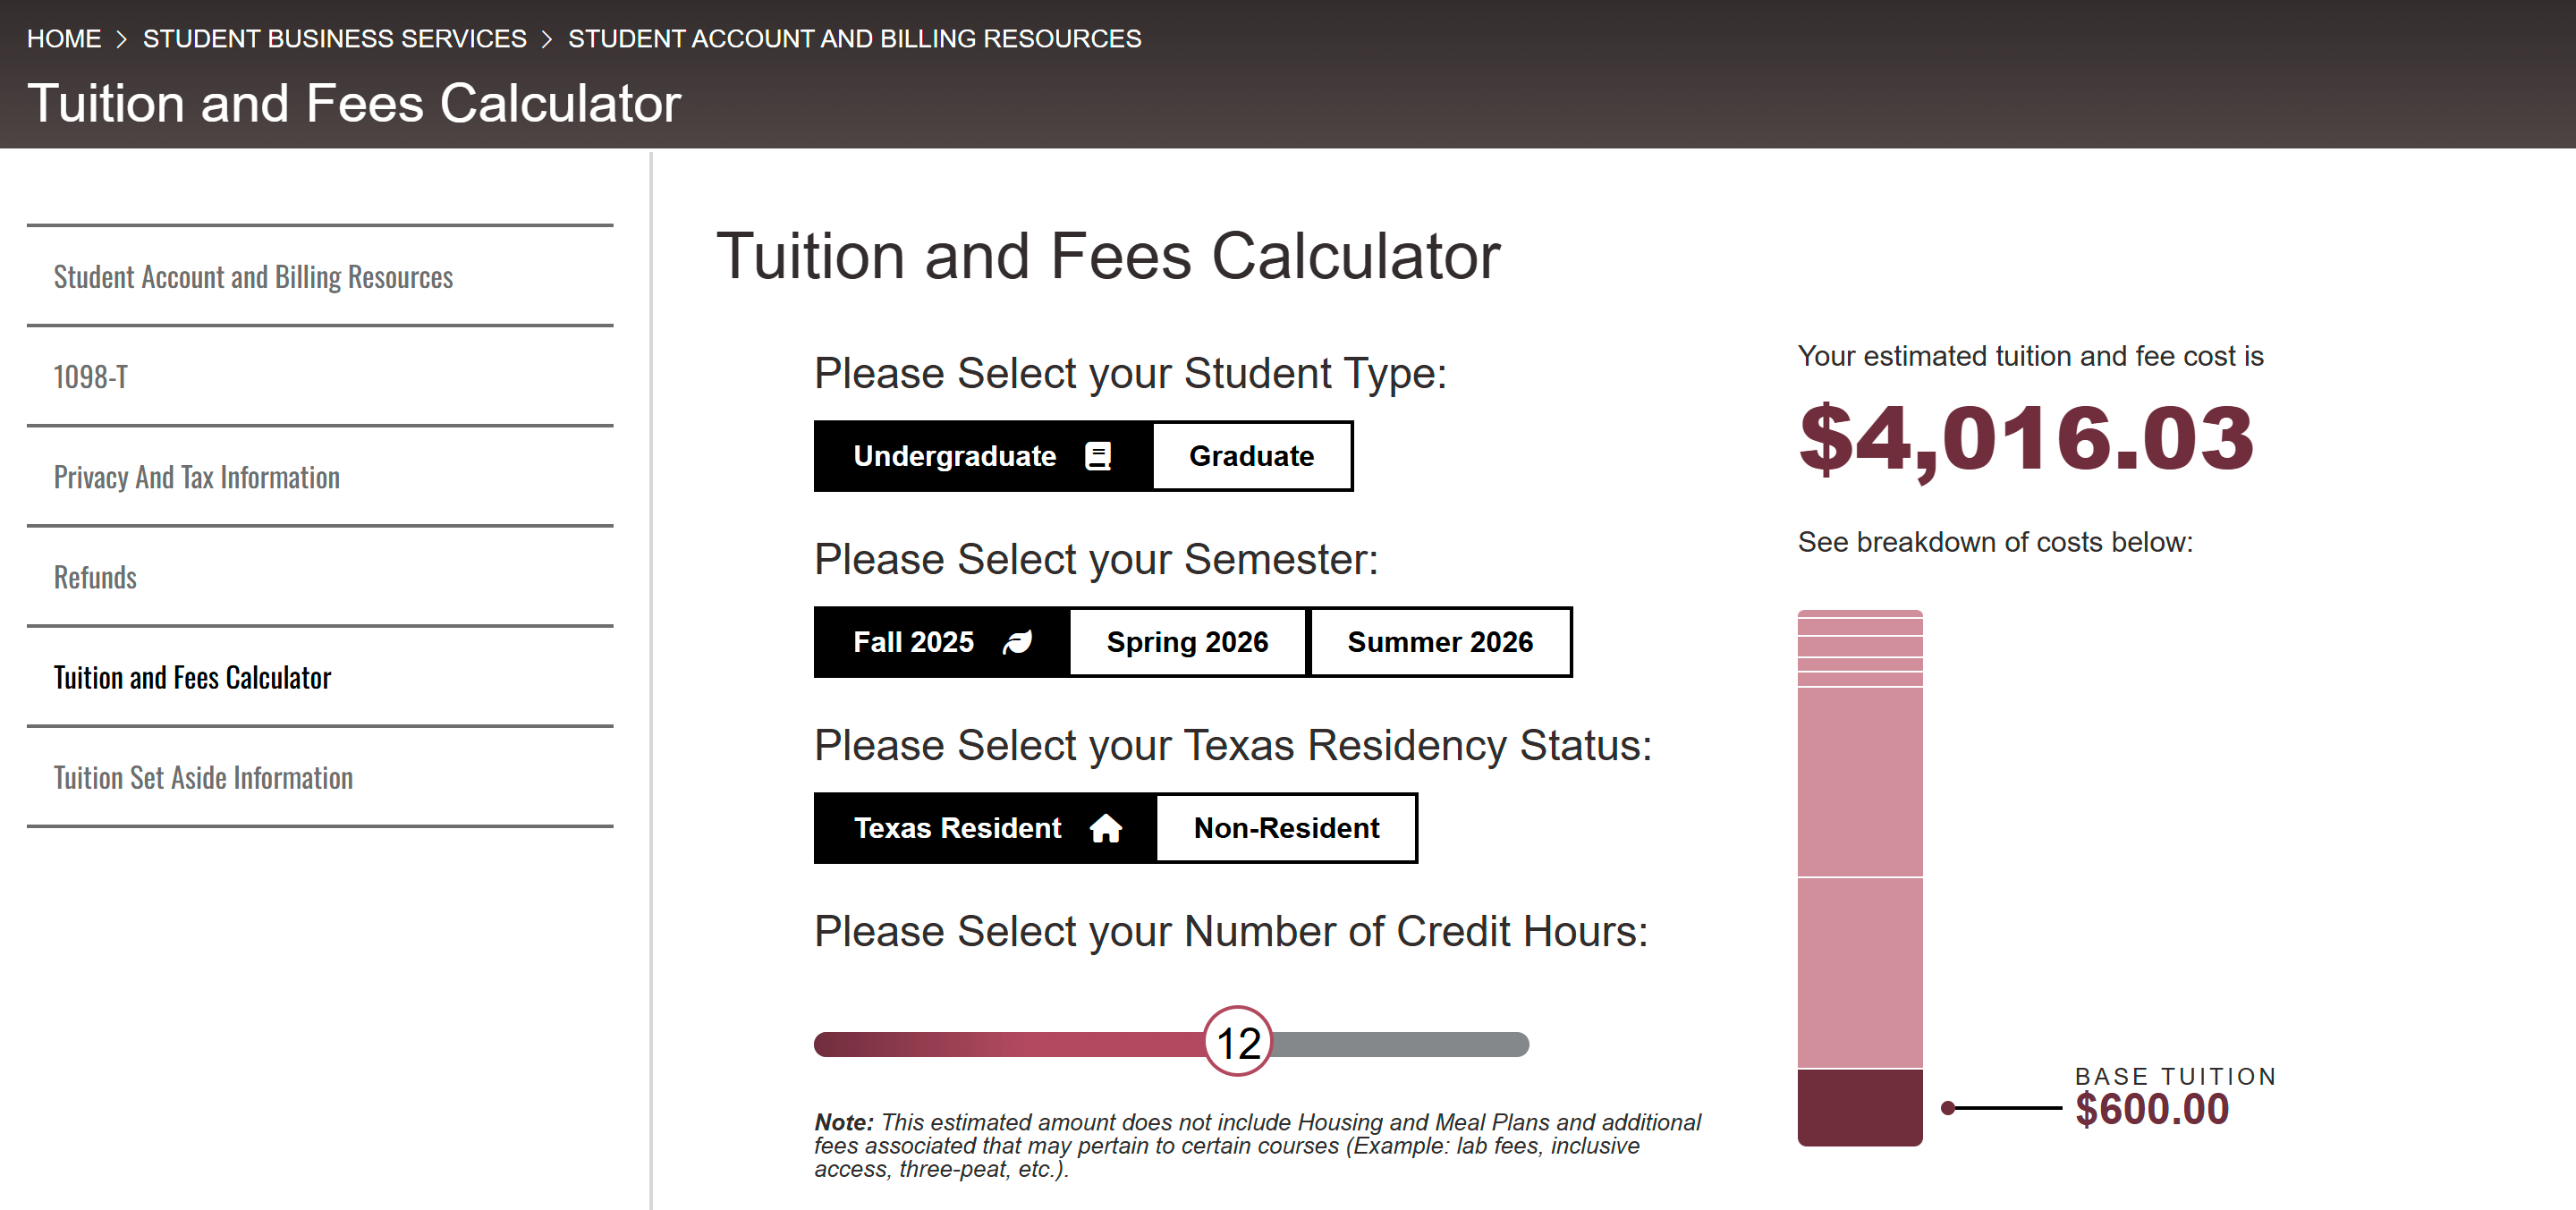Click the credit hours slider handle showing 12

(x=1238, y=1042)
